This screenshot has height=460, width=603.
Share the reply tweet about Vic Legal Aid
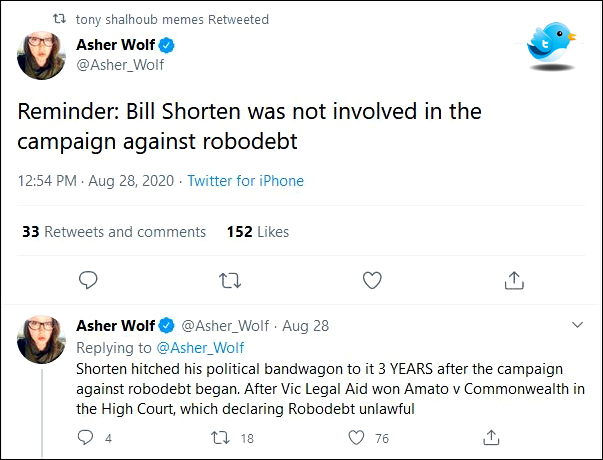491,437
